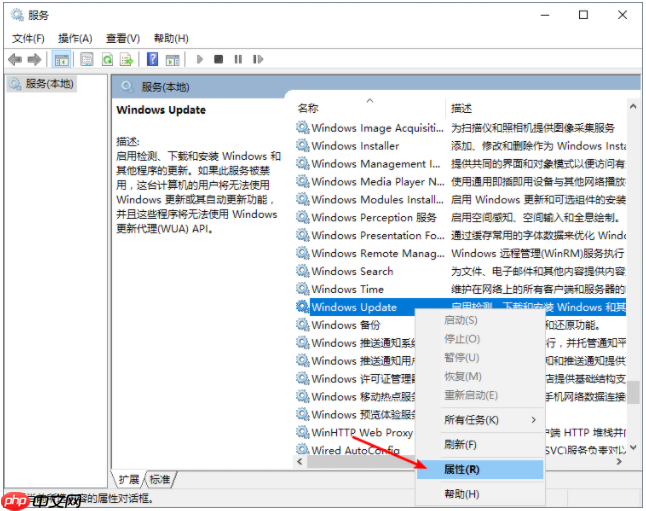The image size is (646, 511).
Task: Open the 操作(A) menu
Action: 75,39
